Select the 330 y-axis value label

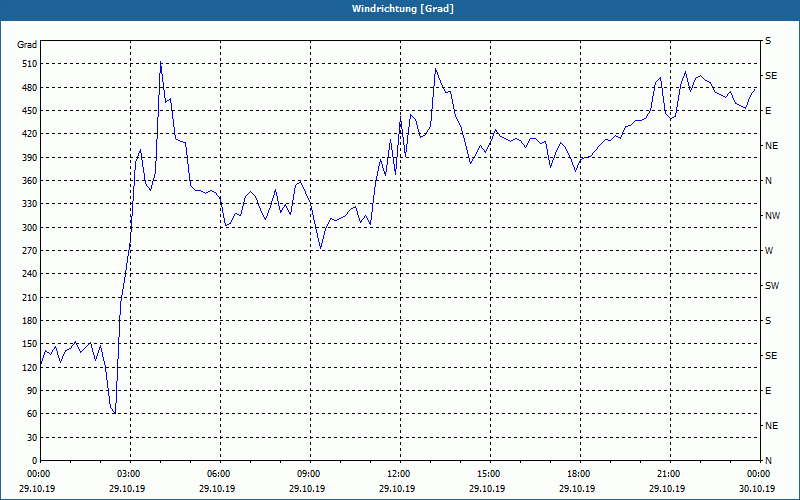coord(31,204)
